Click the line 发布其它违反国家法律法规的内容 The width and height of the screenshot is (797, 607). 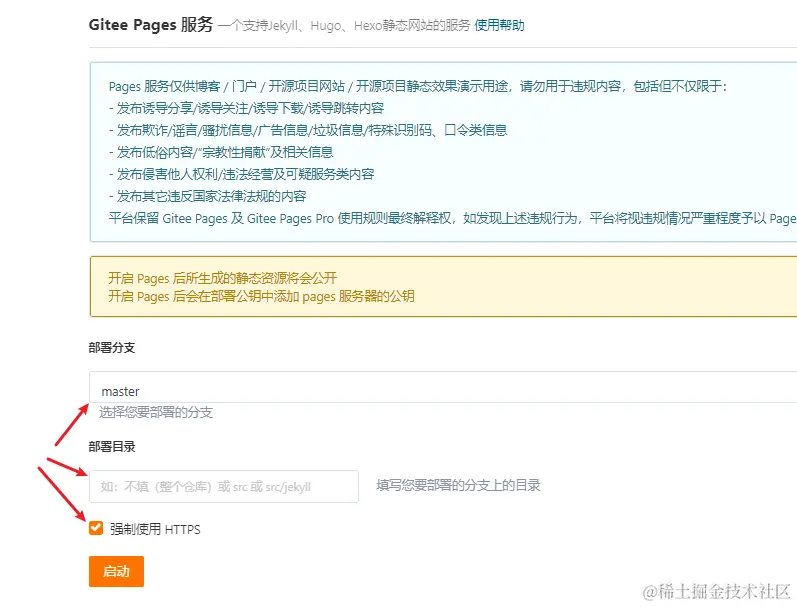click(x=207, y=196)
